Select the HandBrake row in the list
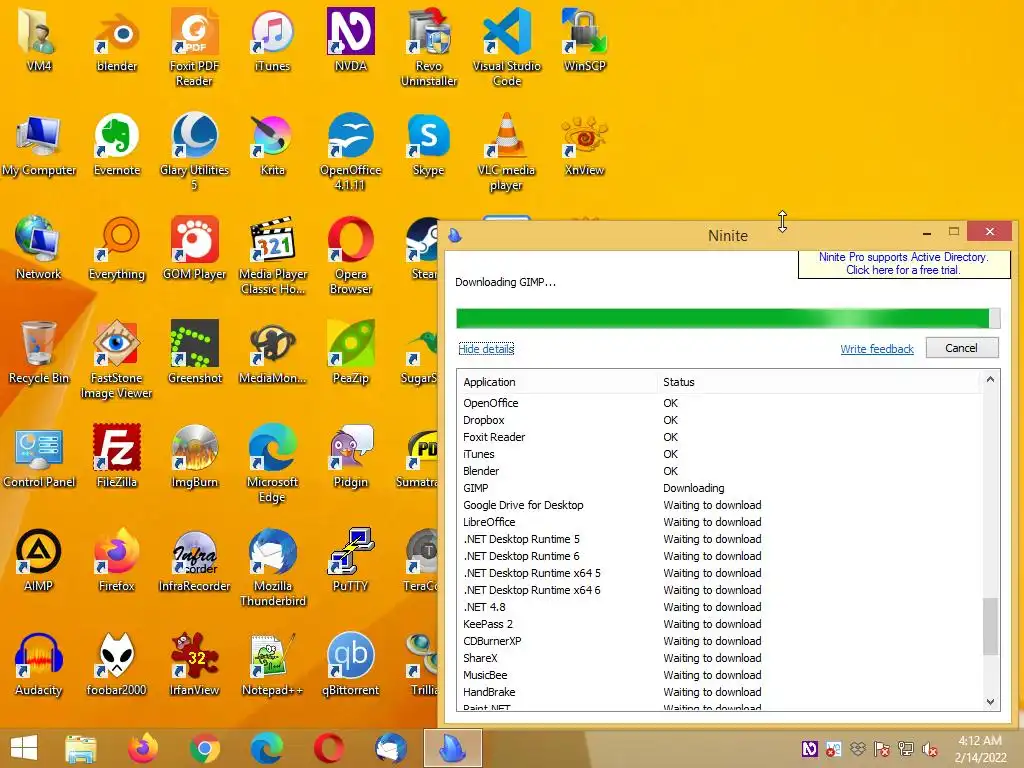The image size is (1024, 768). [719, 692]
